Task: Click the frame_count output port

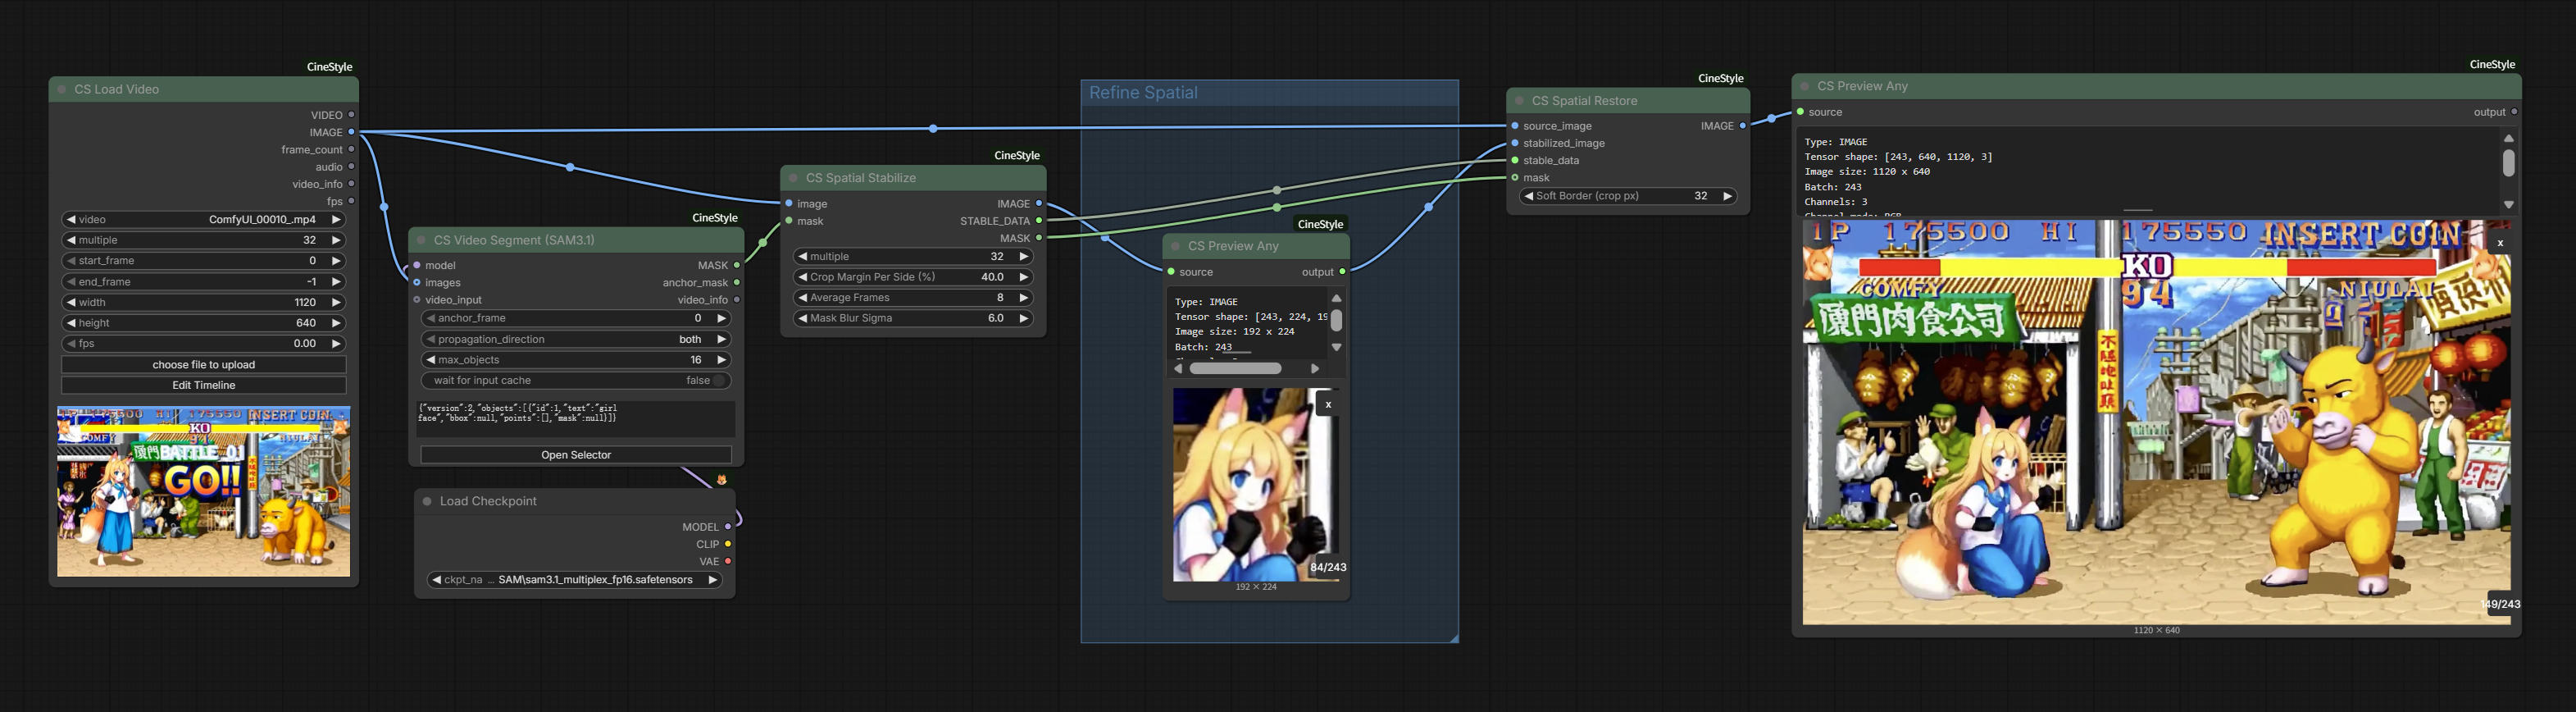Action: click(351, 149)
